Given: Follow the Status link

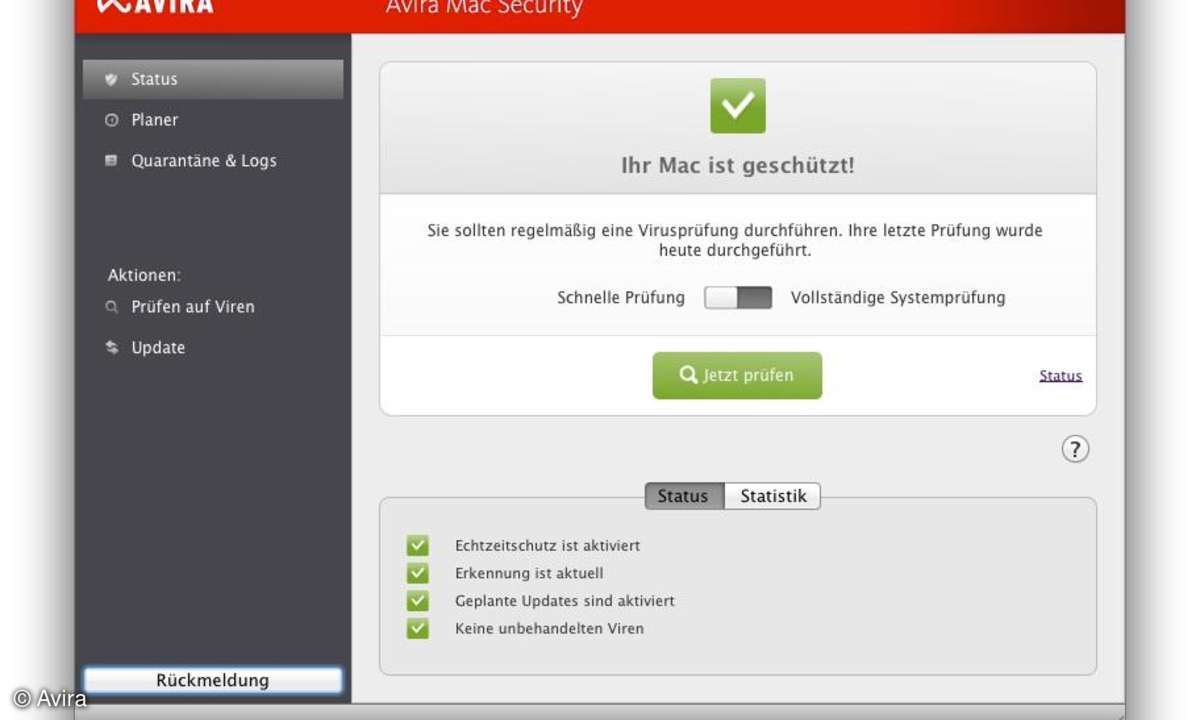Looking at the screenshot, I should pyautogui.click(x=1061, y=376).
